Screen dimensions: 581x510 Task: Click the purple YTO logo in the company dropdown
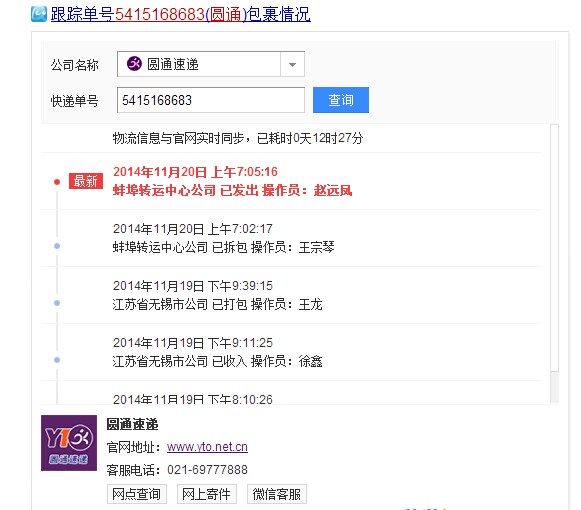click(x=134, y=64)
